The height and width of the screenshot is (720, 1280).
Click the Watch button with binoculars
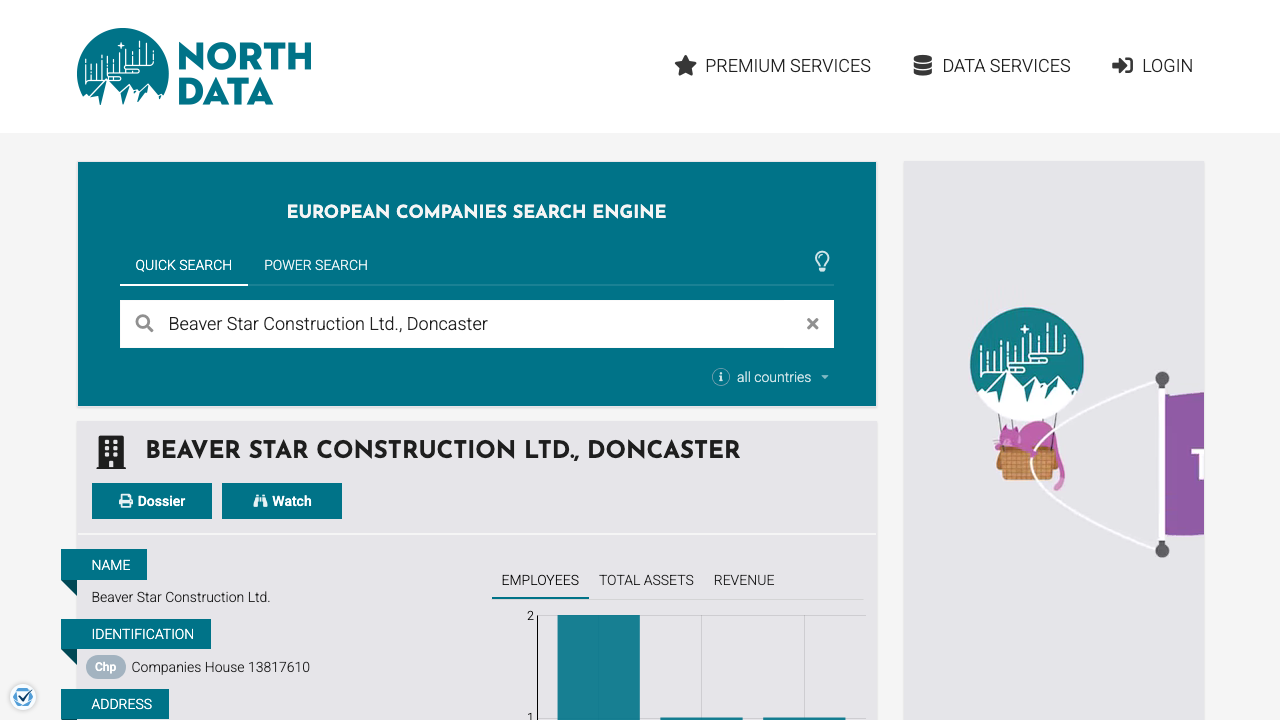point(281,500)
